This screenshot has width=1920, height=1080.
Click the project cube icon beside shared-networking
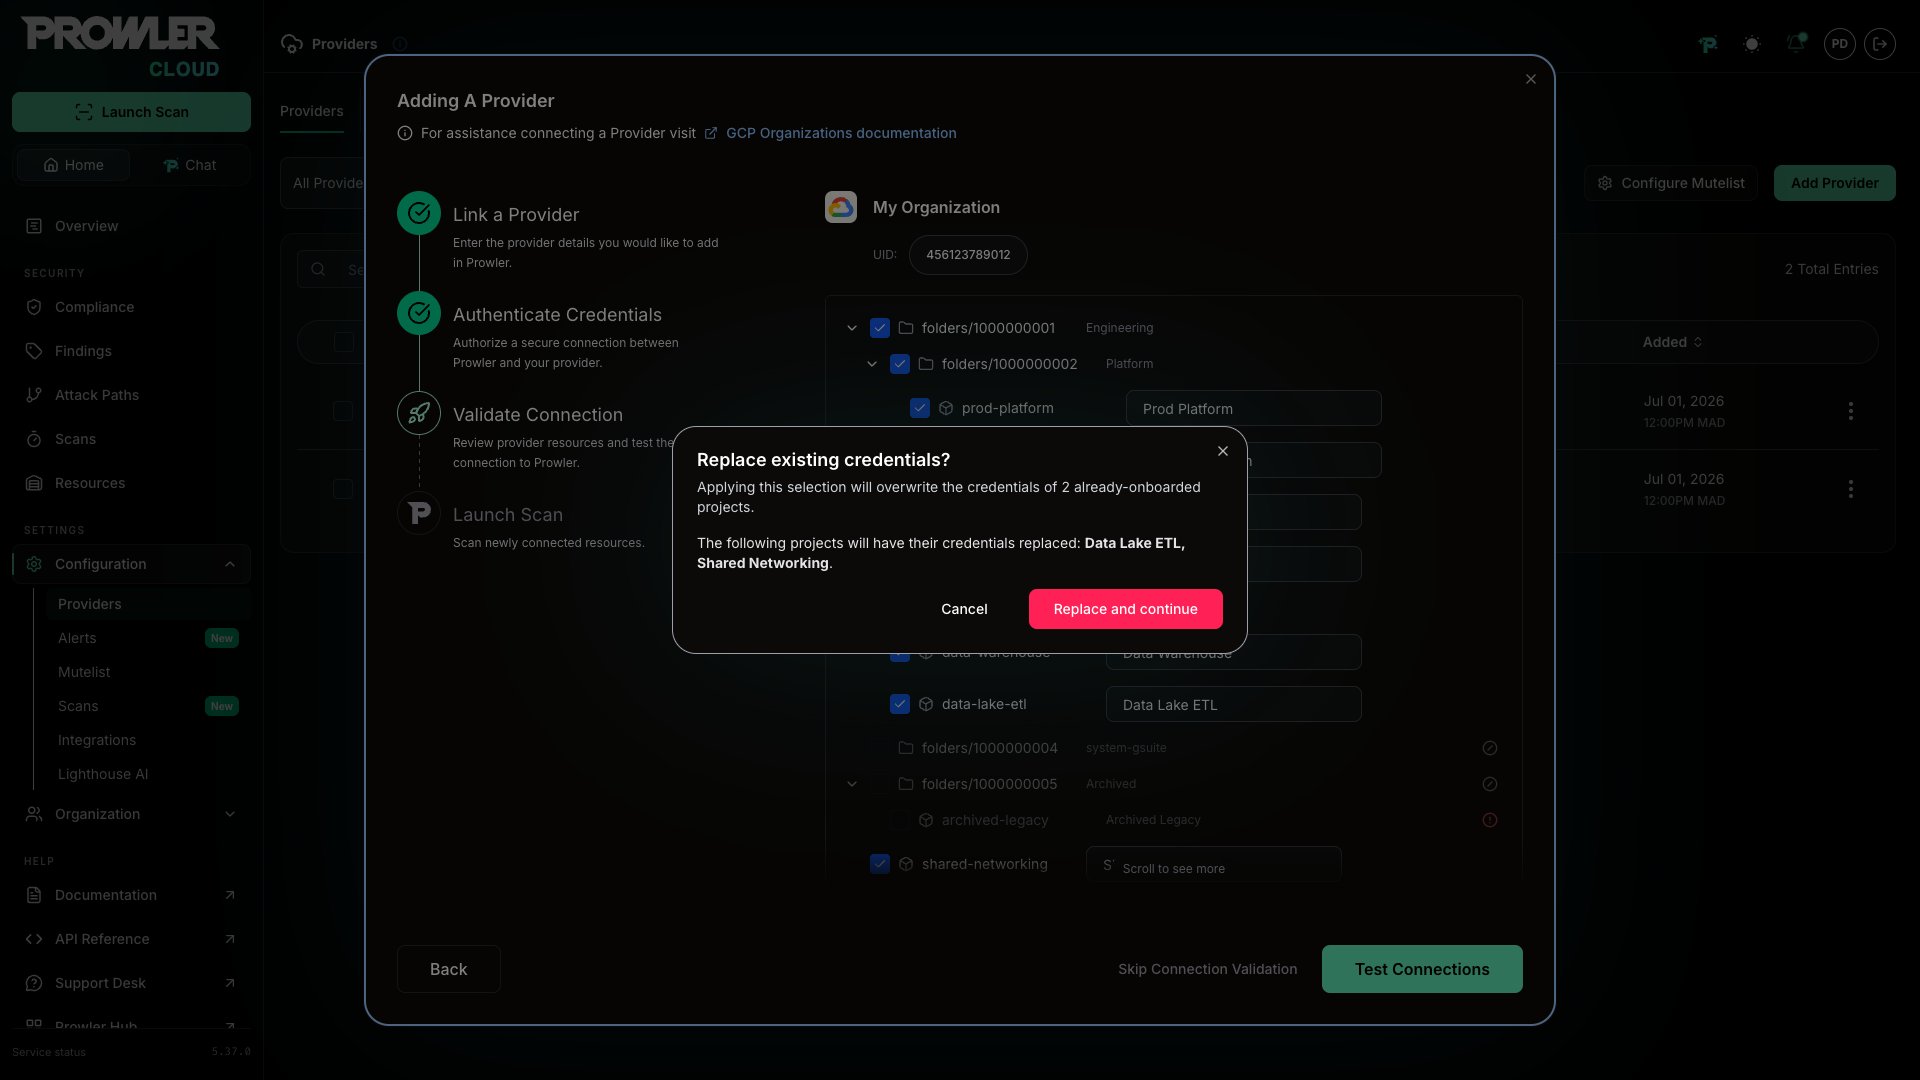[906, 864]
